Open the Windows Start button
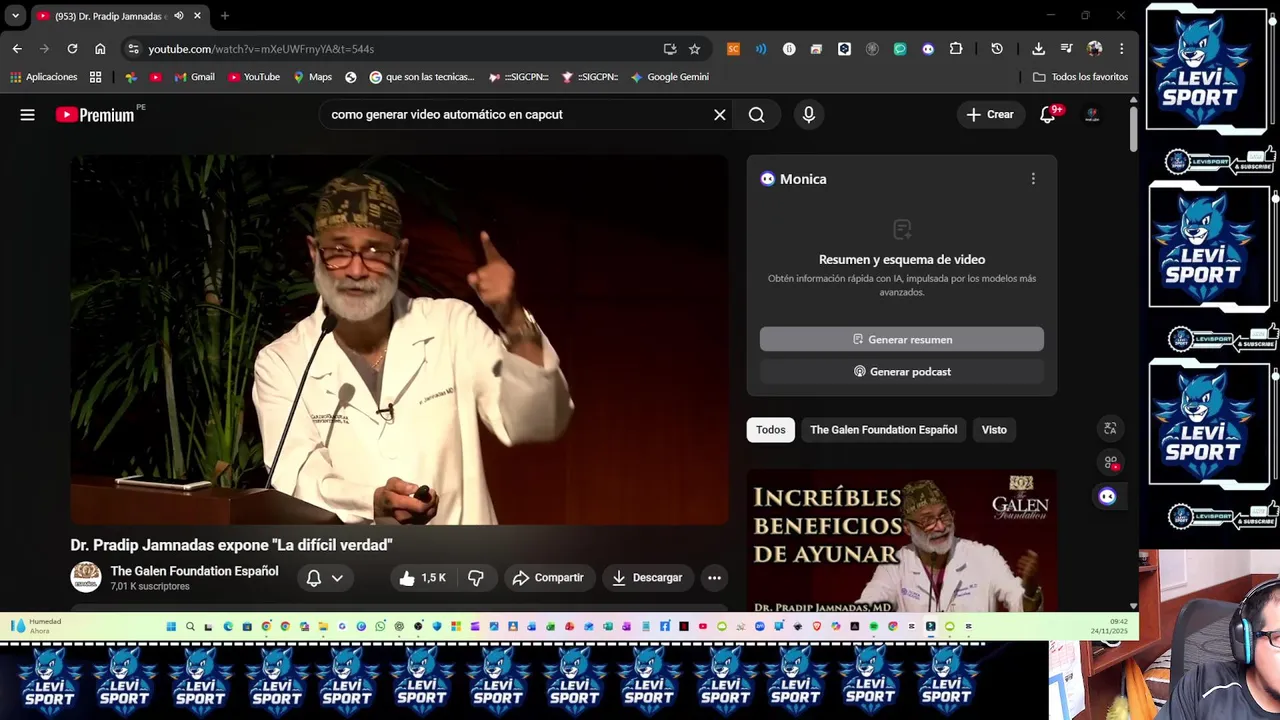1280x720 pixels. pos(171,627)
